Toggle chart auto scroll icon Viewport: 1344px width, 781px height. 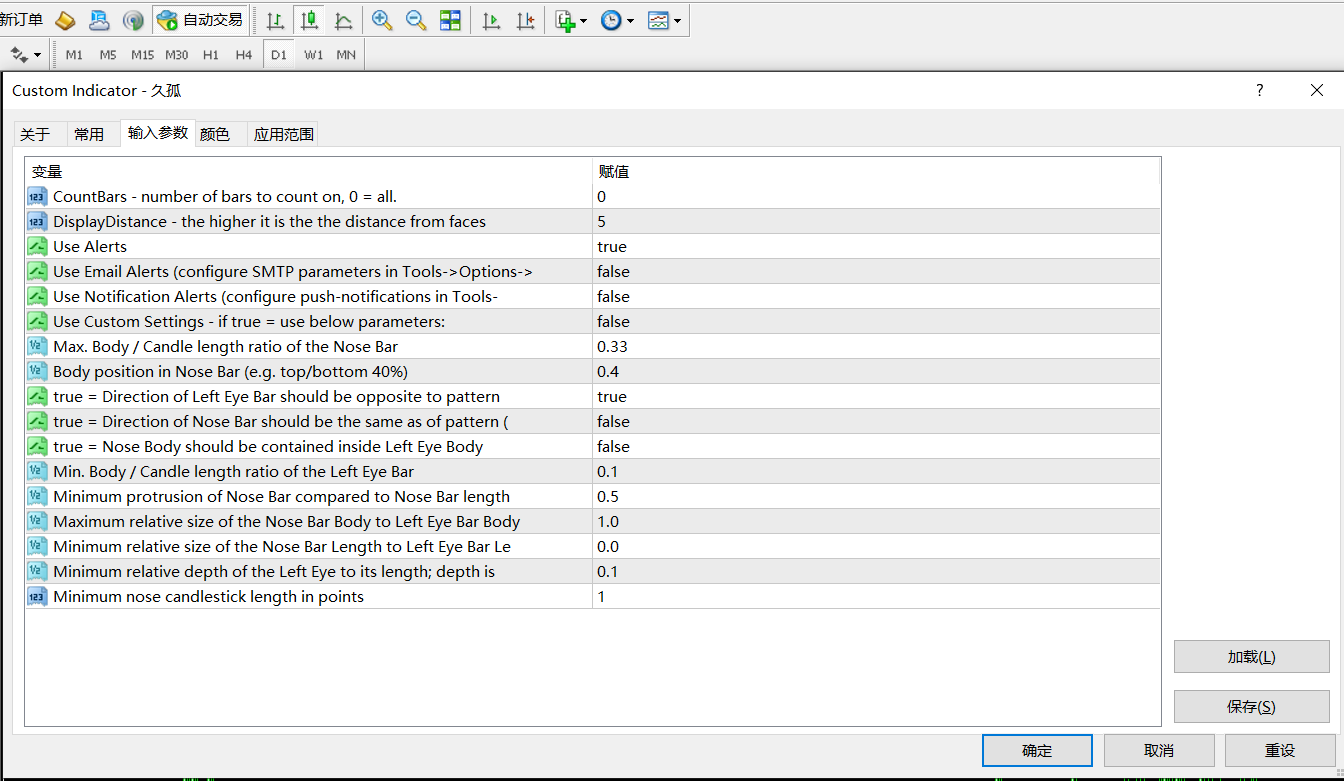coord(491,20)
